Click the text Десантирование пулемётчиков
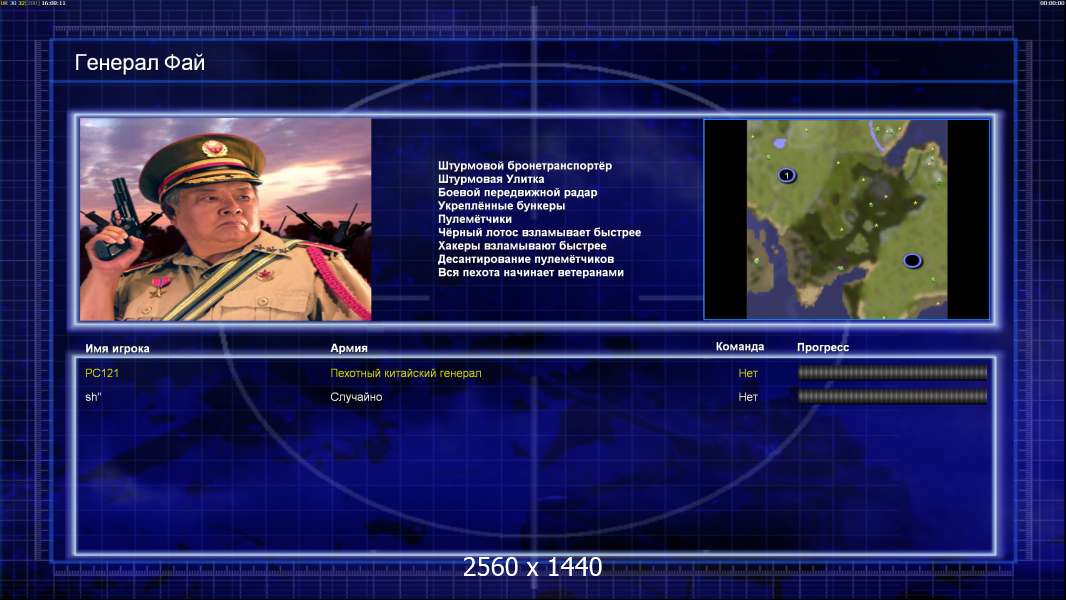The image size is (1066, 600). [526, 259]
